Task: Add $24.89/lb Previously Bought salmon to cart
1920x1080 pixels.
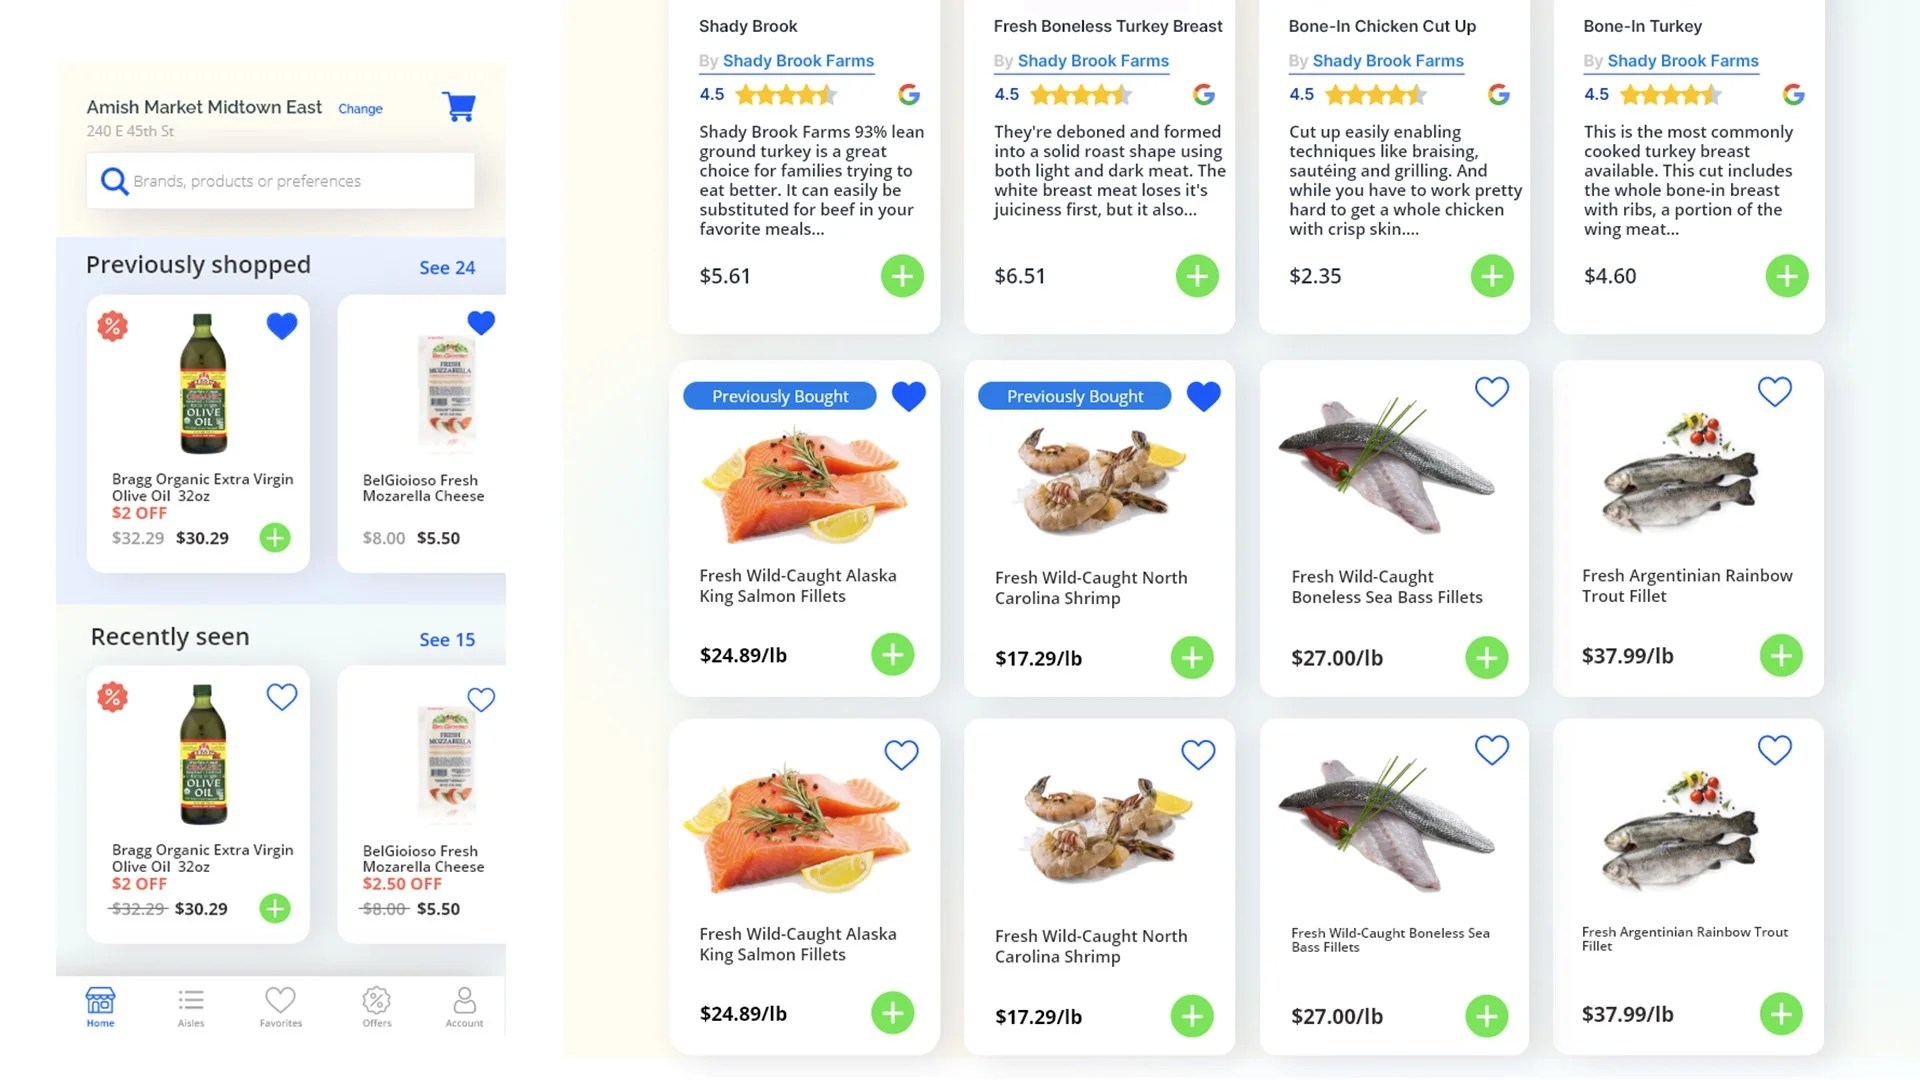Action: pyautogui.click(x=892, y=655)
